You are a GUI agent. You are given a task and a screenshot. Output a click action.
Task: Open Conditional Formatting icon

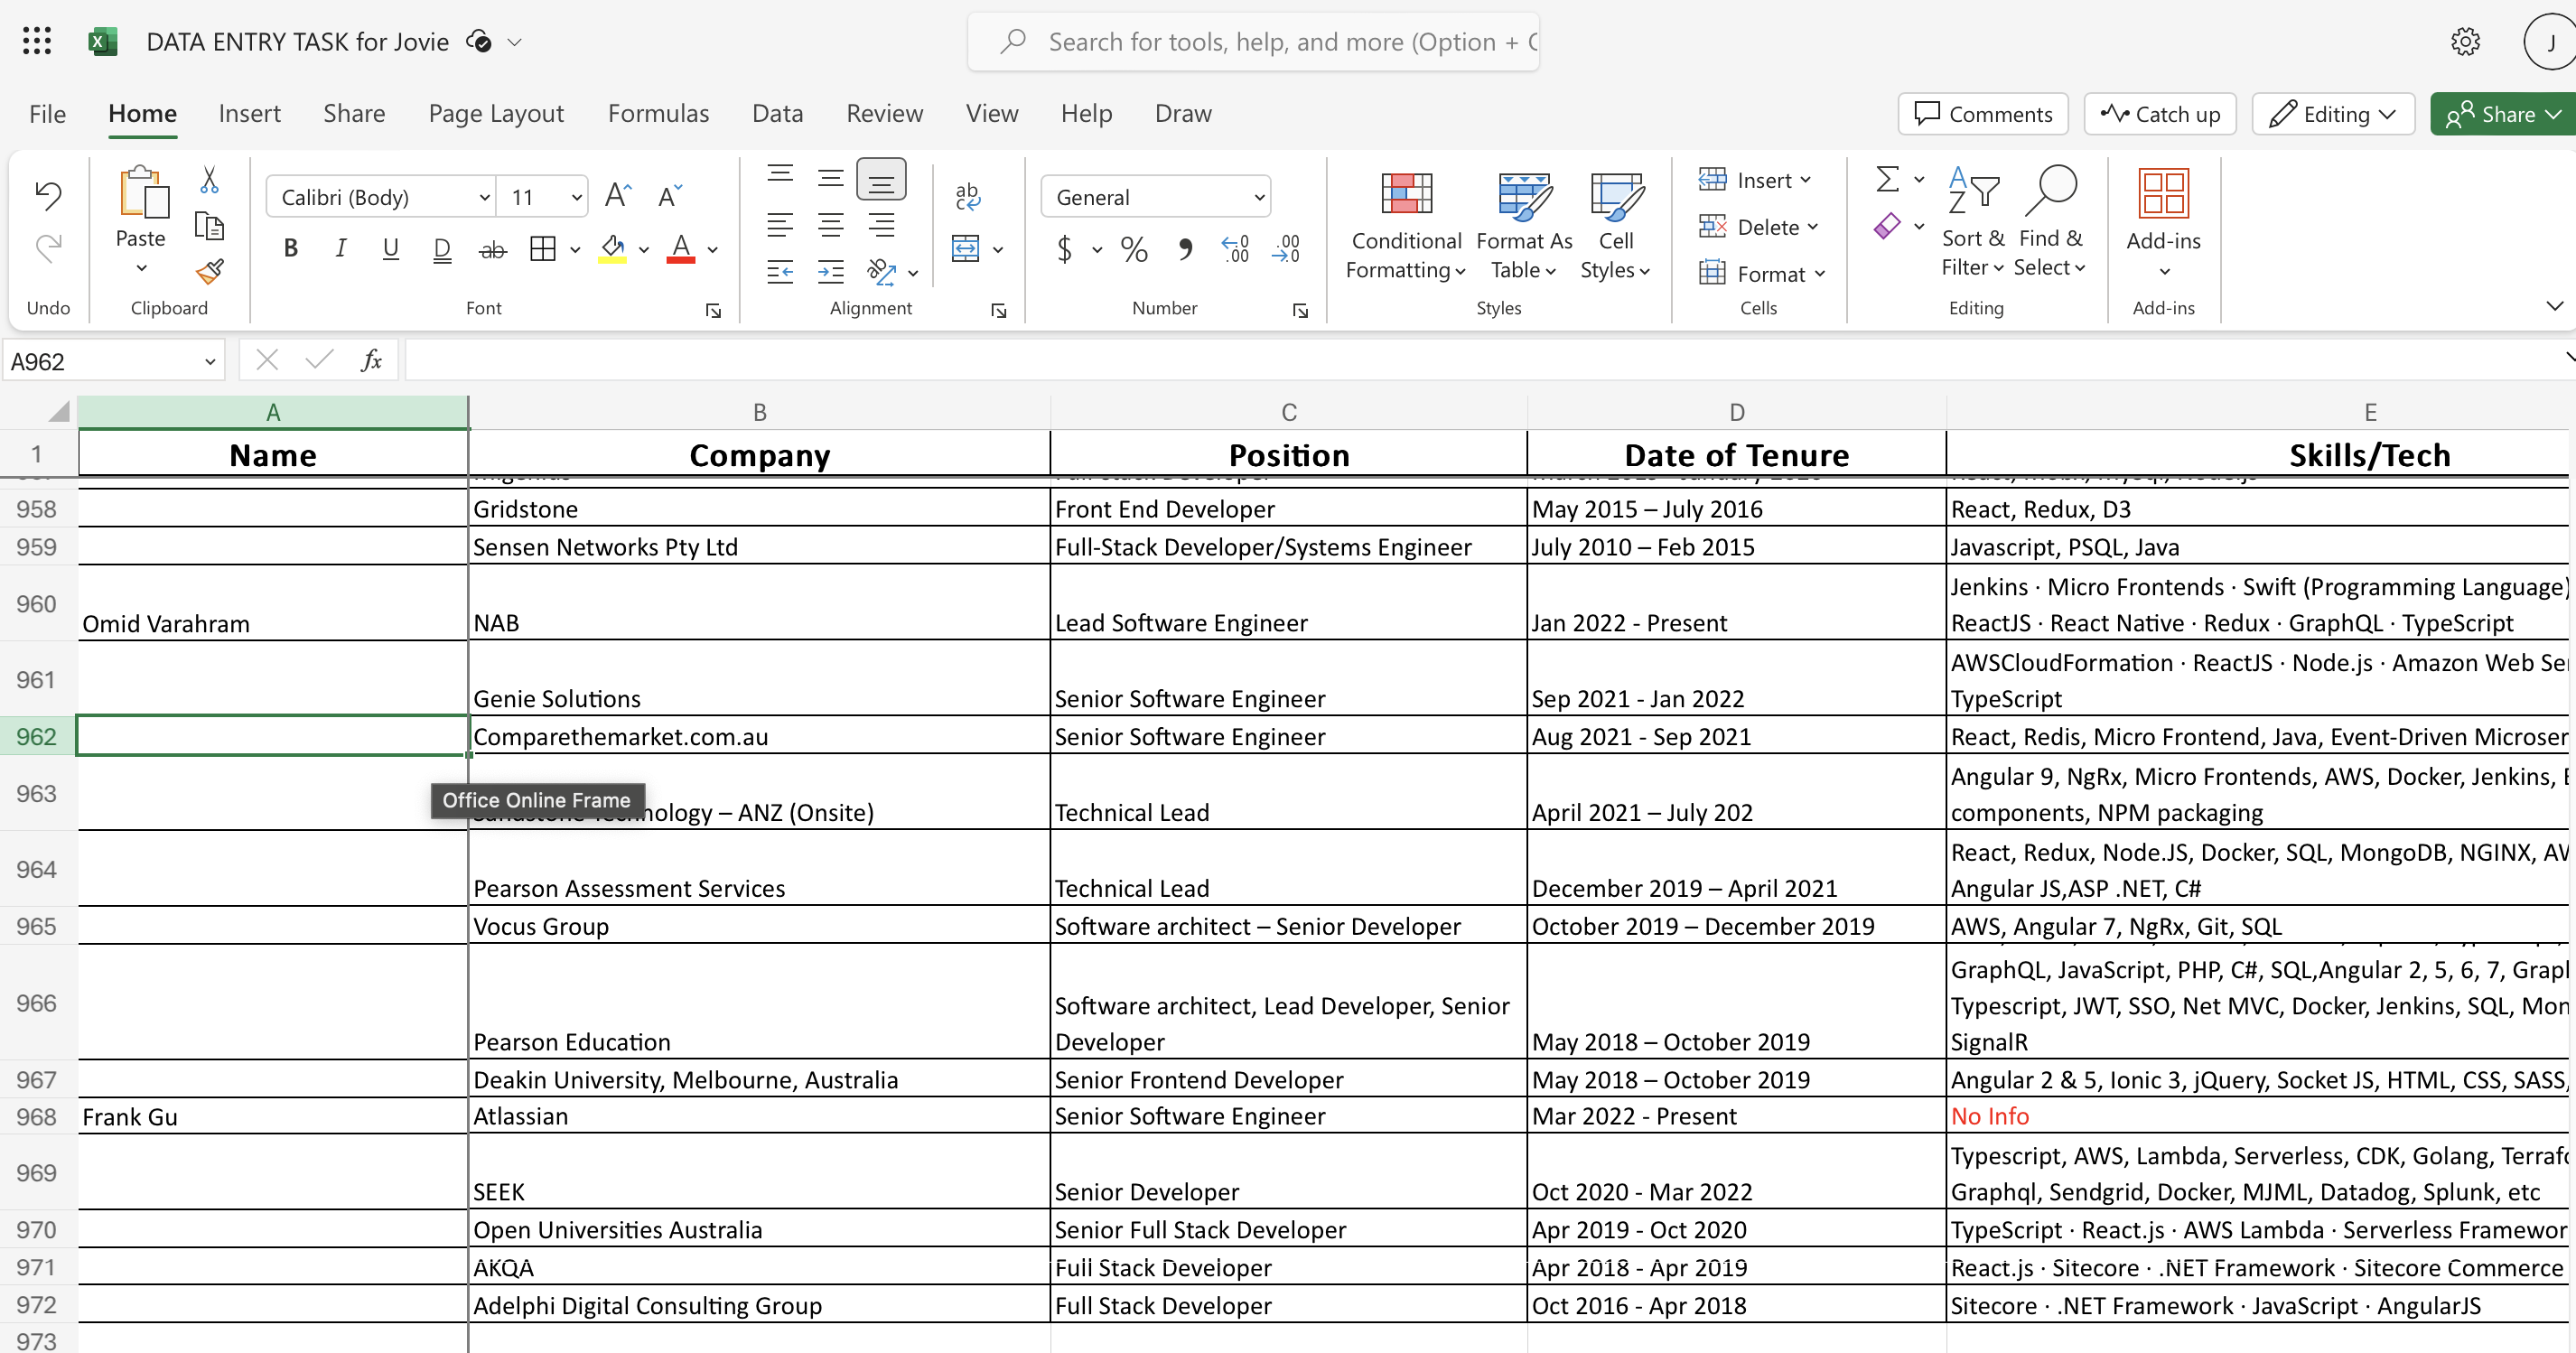[x=1405, y=193]
